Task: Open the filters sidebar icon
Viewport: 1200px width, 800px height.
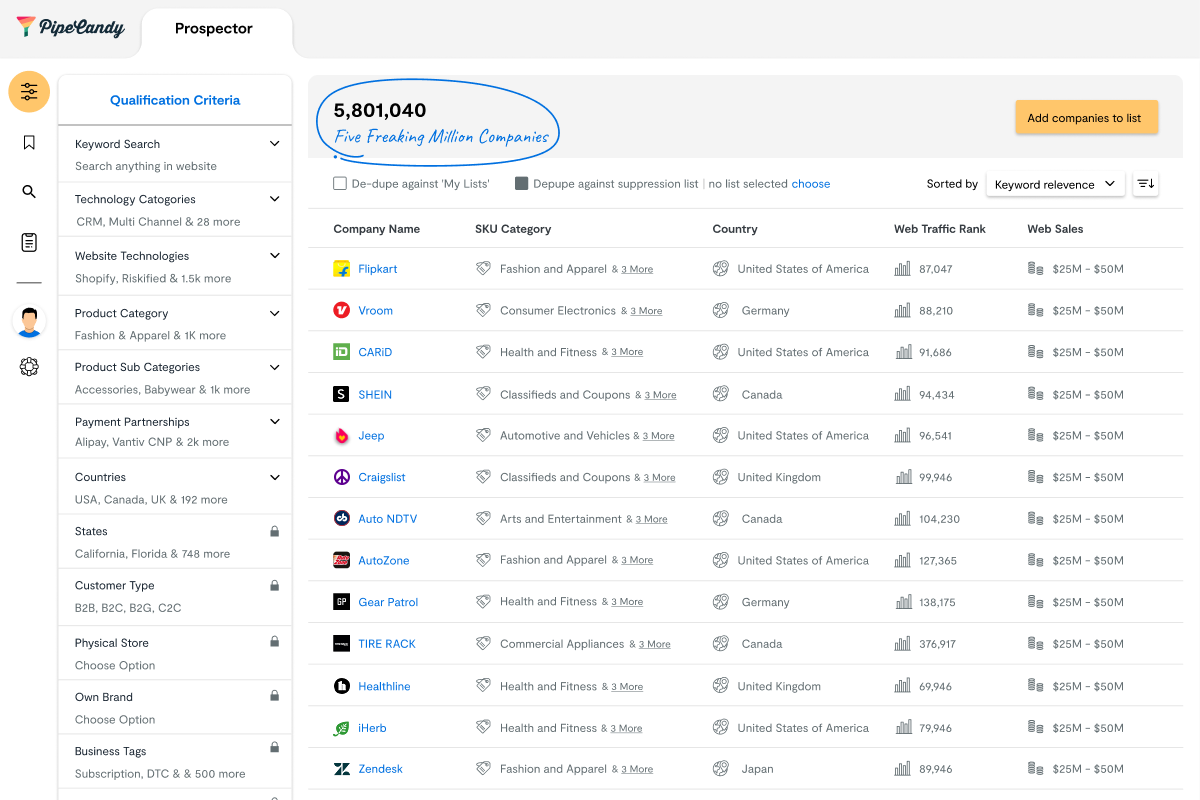Action: pos(29,92)
